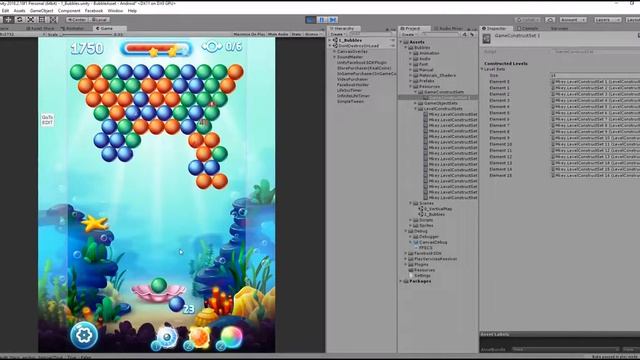640x360 pixels.
Task: Expand SoundMaster in the Hierarchy
Action: tap(334, 57)
